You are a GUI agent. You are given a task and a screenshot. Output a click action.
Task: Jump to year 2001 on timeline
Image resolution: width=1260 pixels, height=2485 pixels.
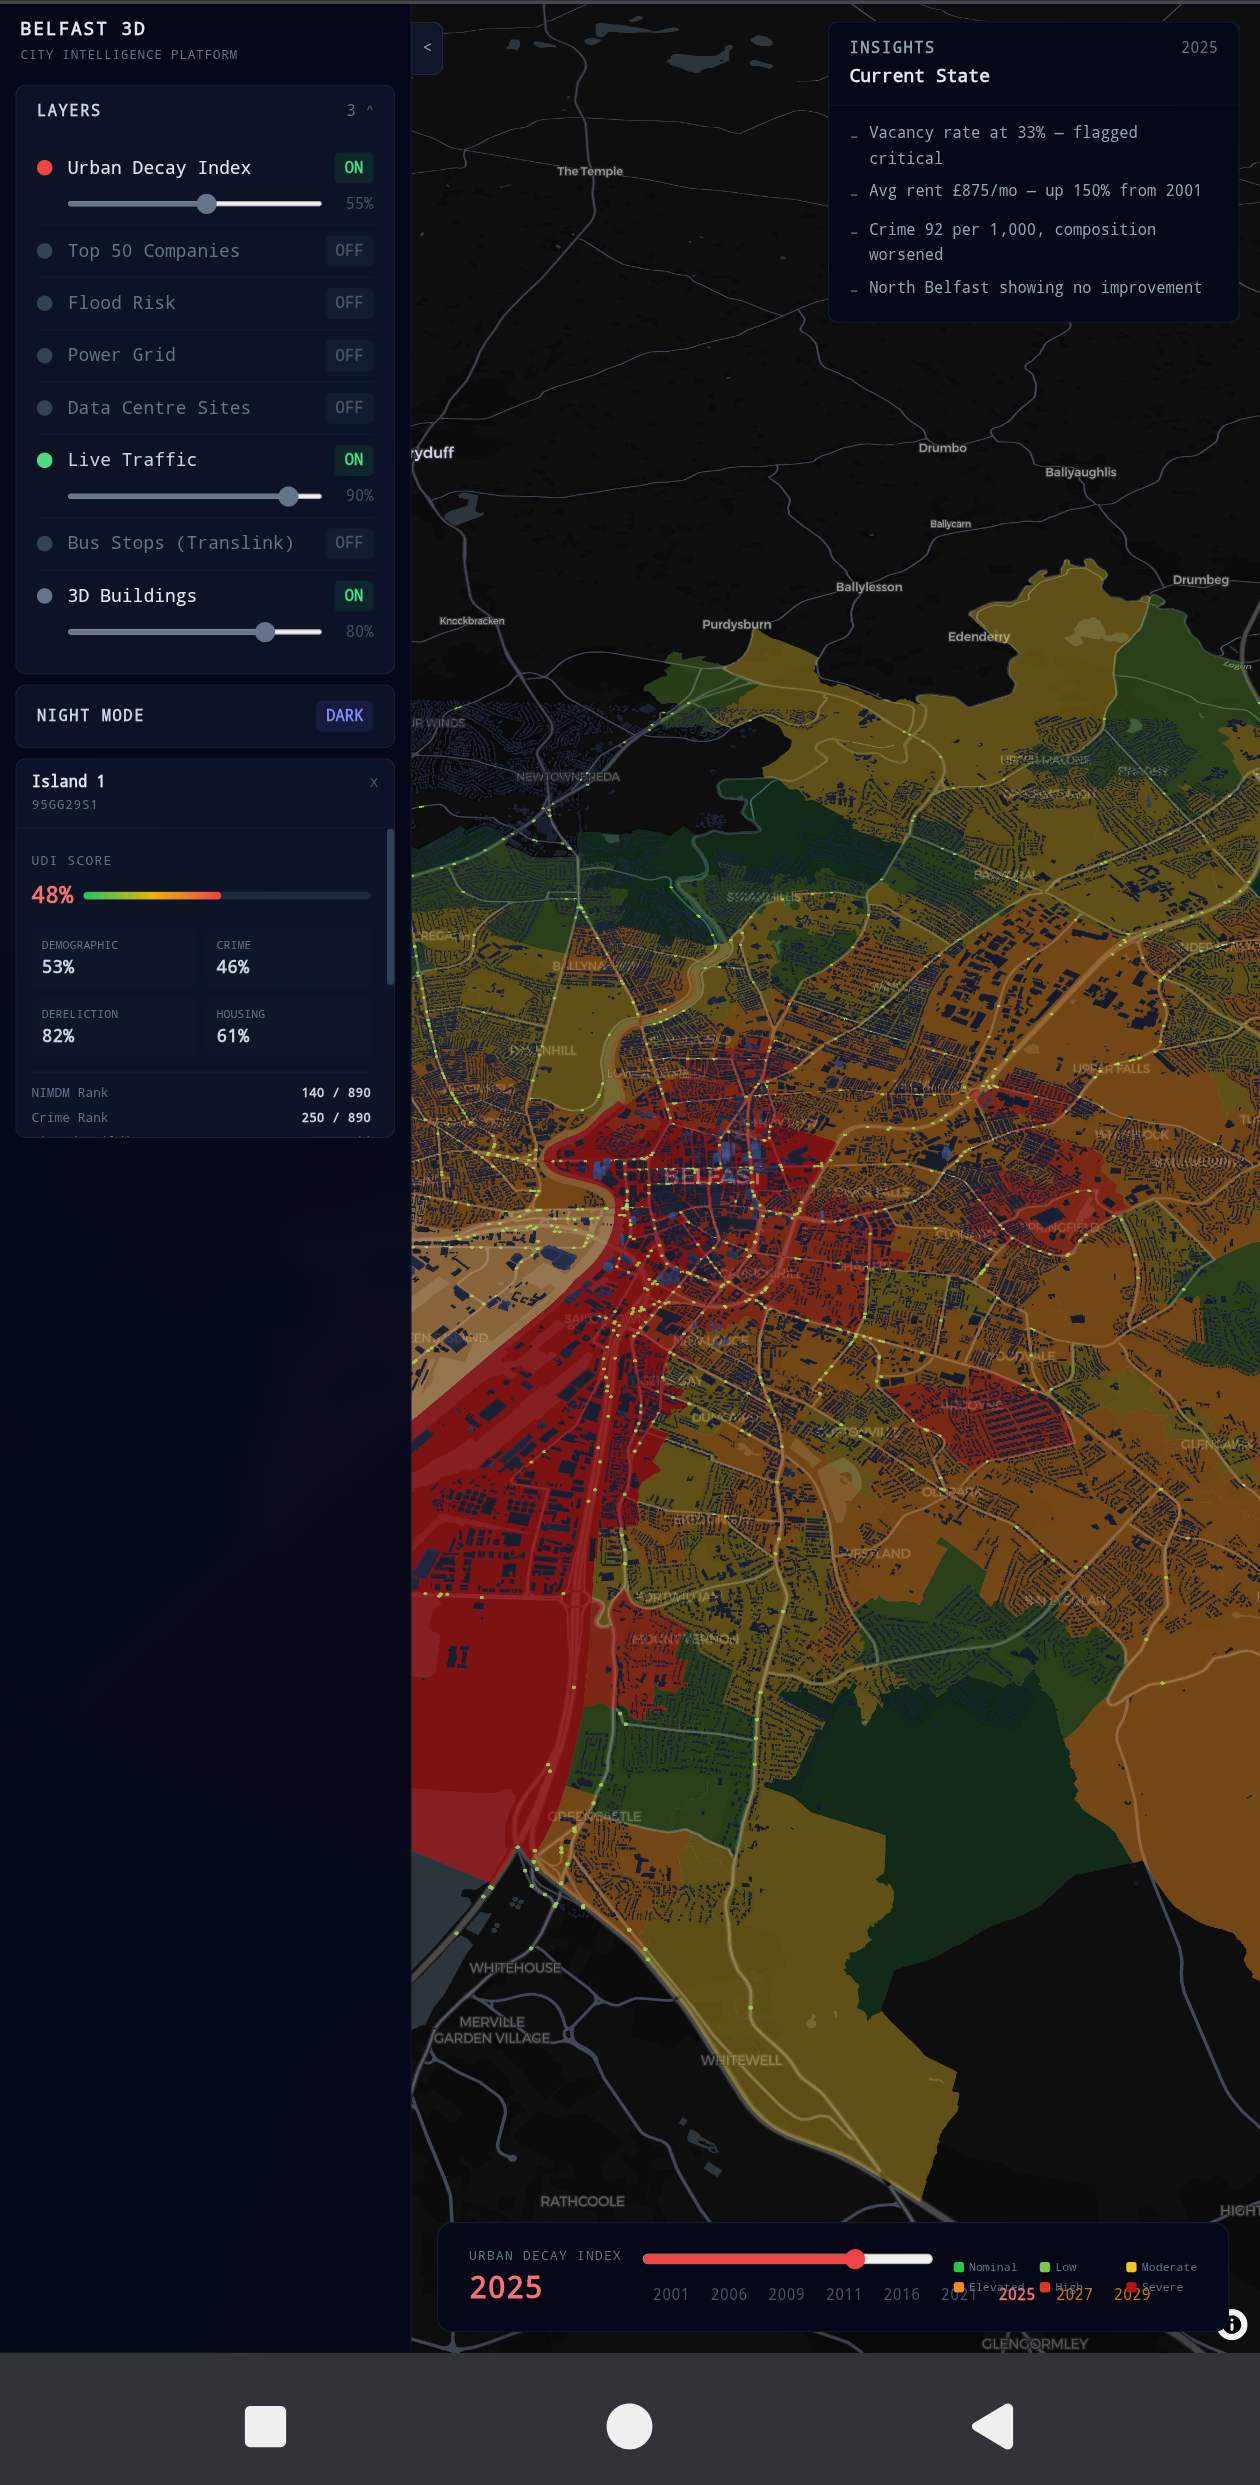671,2294
